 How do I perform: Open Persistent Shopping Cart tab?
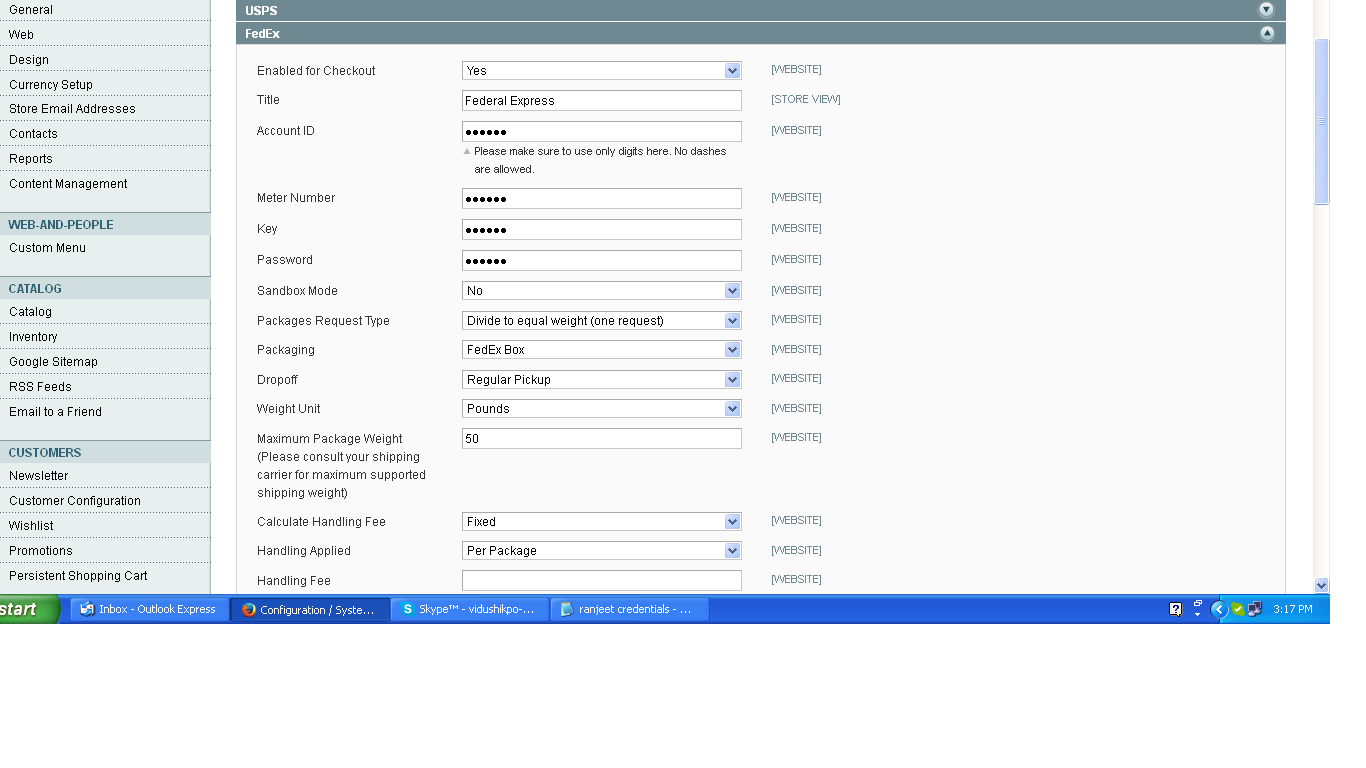[105, 575]
